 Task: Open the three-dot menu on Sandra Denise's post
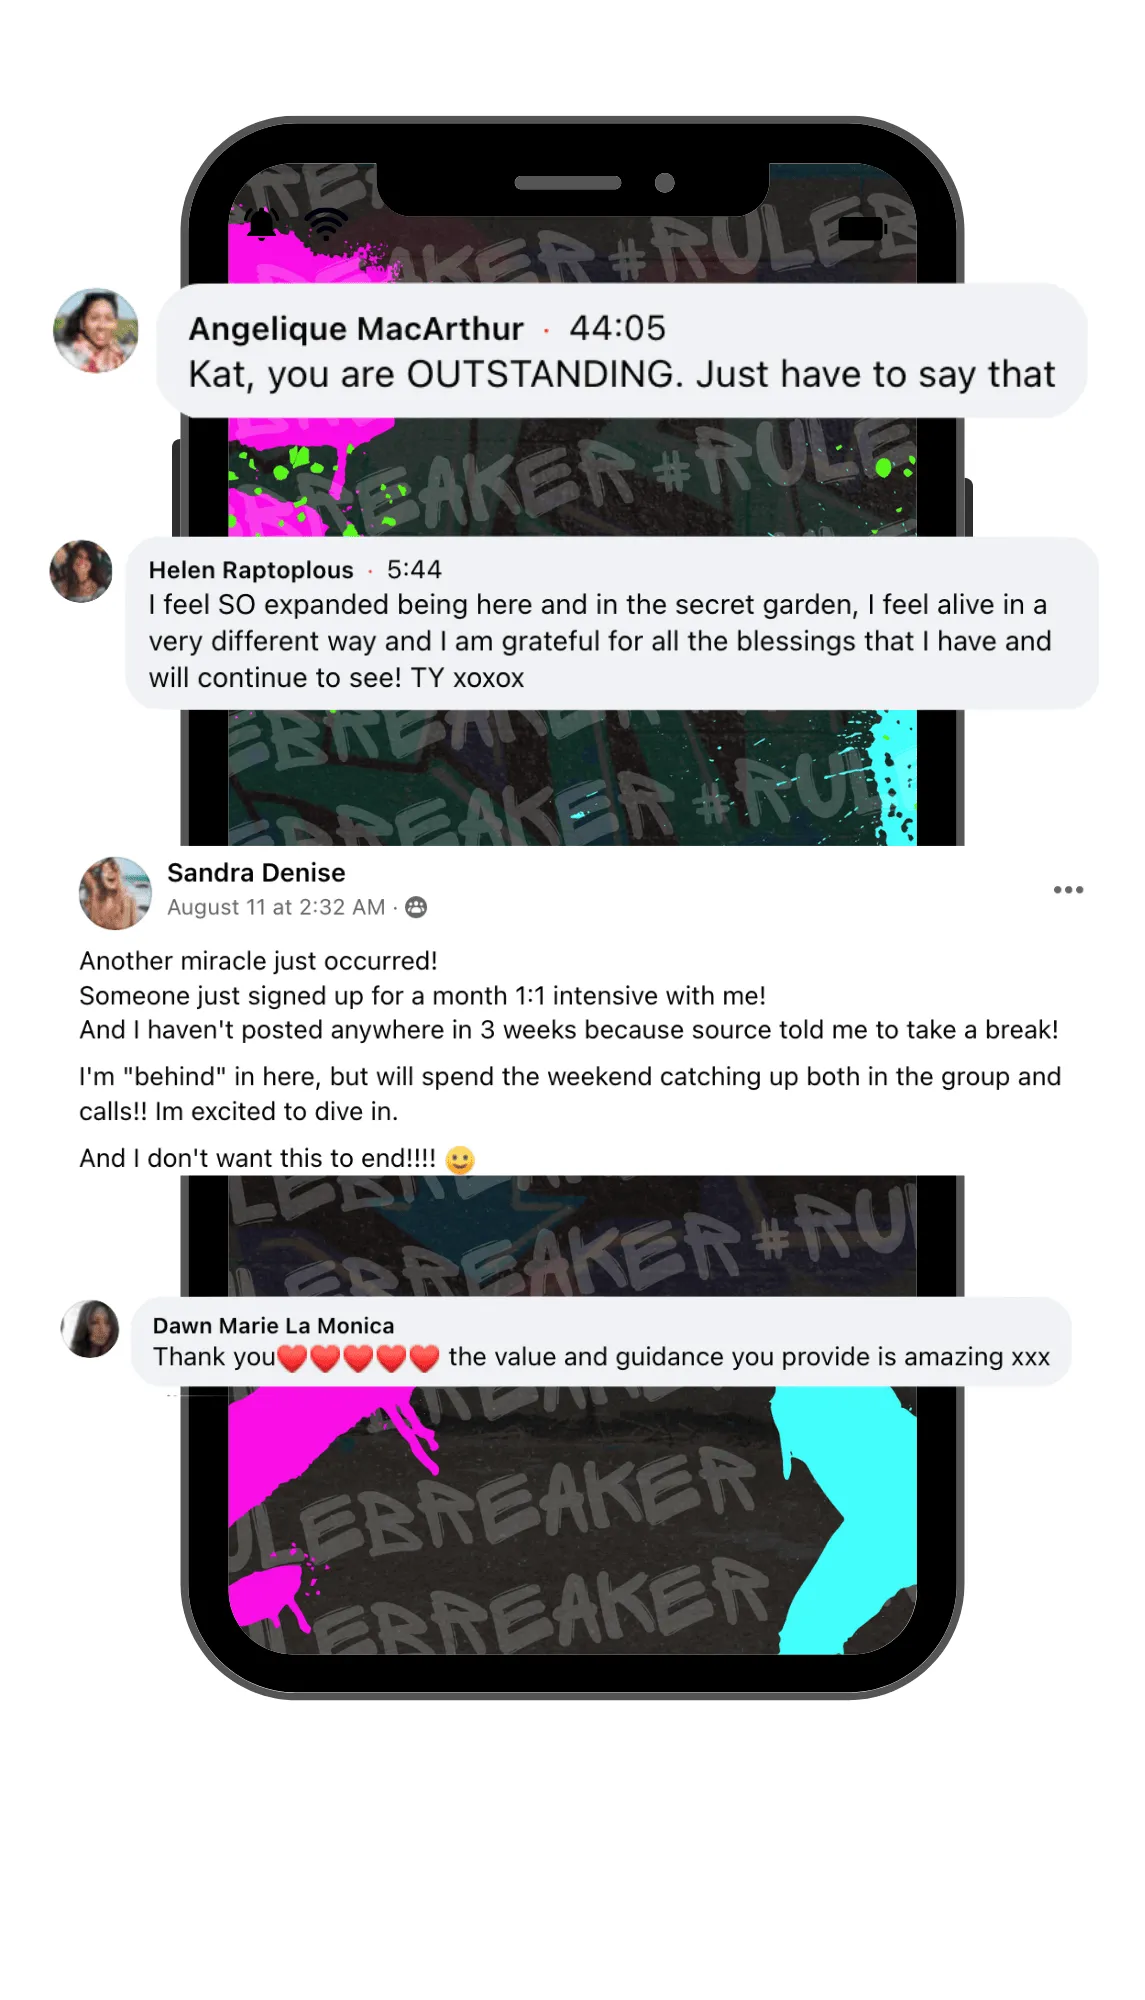[x=1068, y=889]
